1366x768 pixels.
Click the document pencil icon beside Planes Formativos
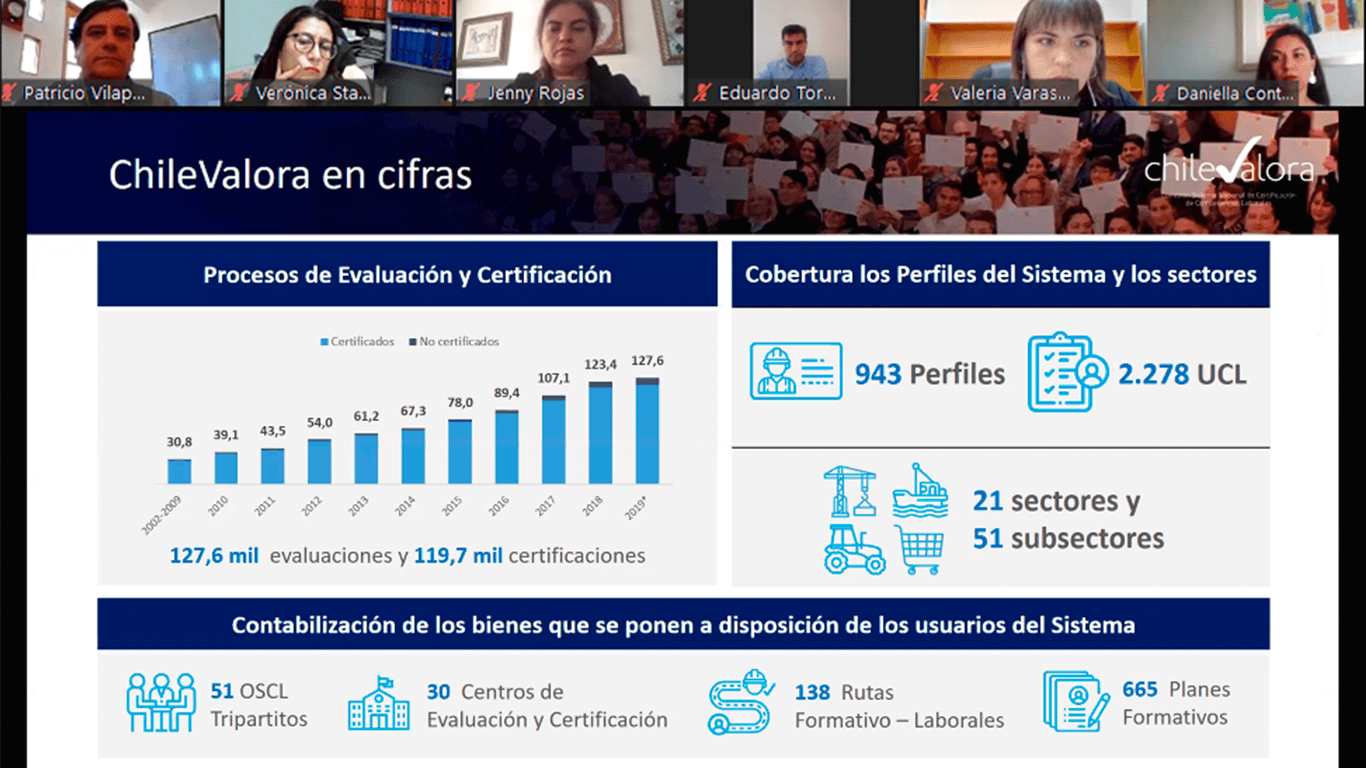[1076, 701]
